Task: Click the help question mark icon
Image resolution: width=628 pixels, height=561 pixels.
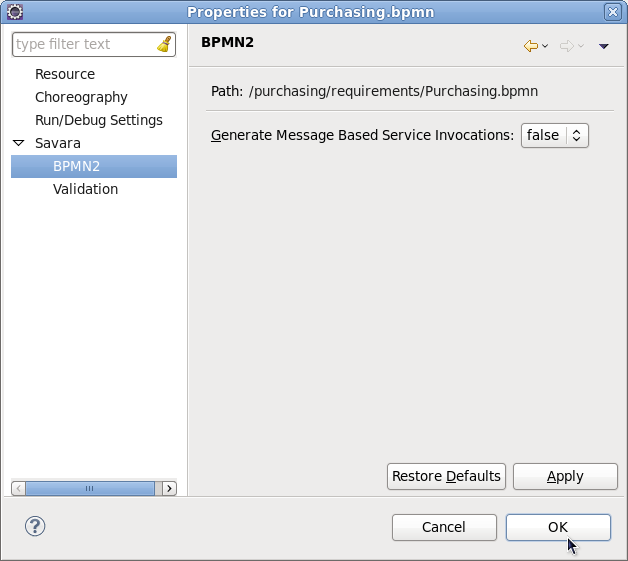Action: 35,526
